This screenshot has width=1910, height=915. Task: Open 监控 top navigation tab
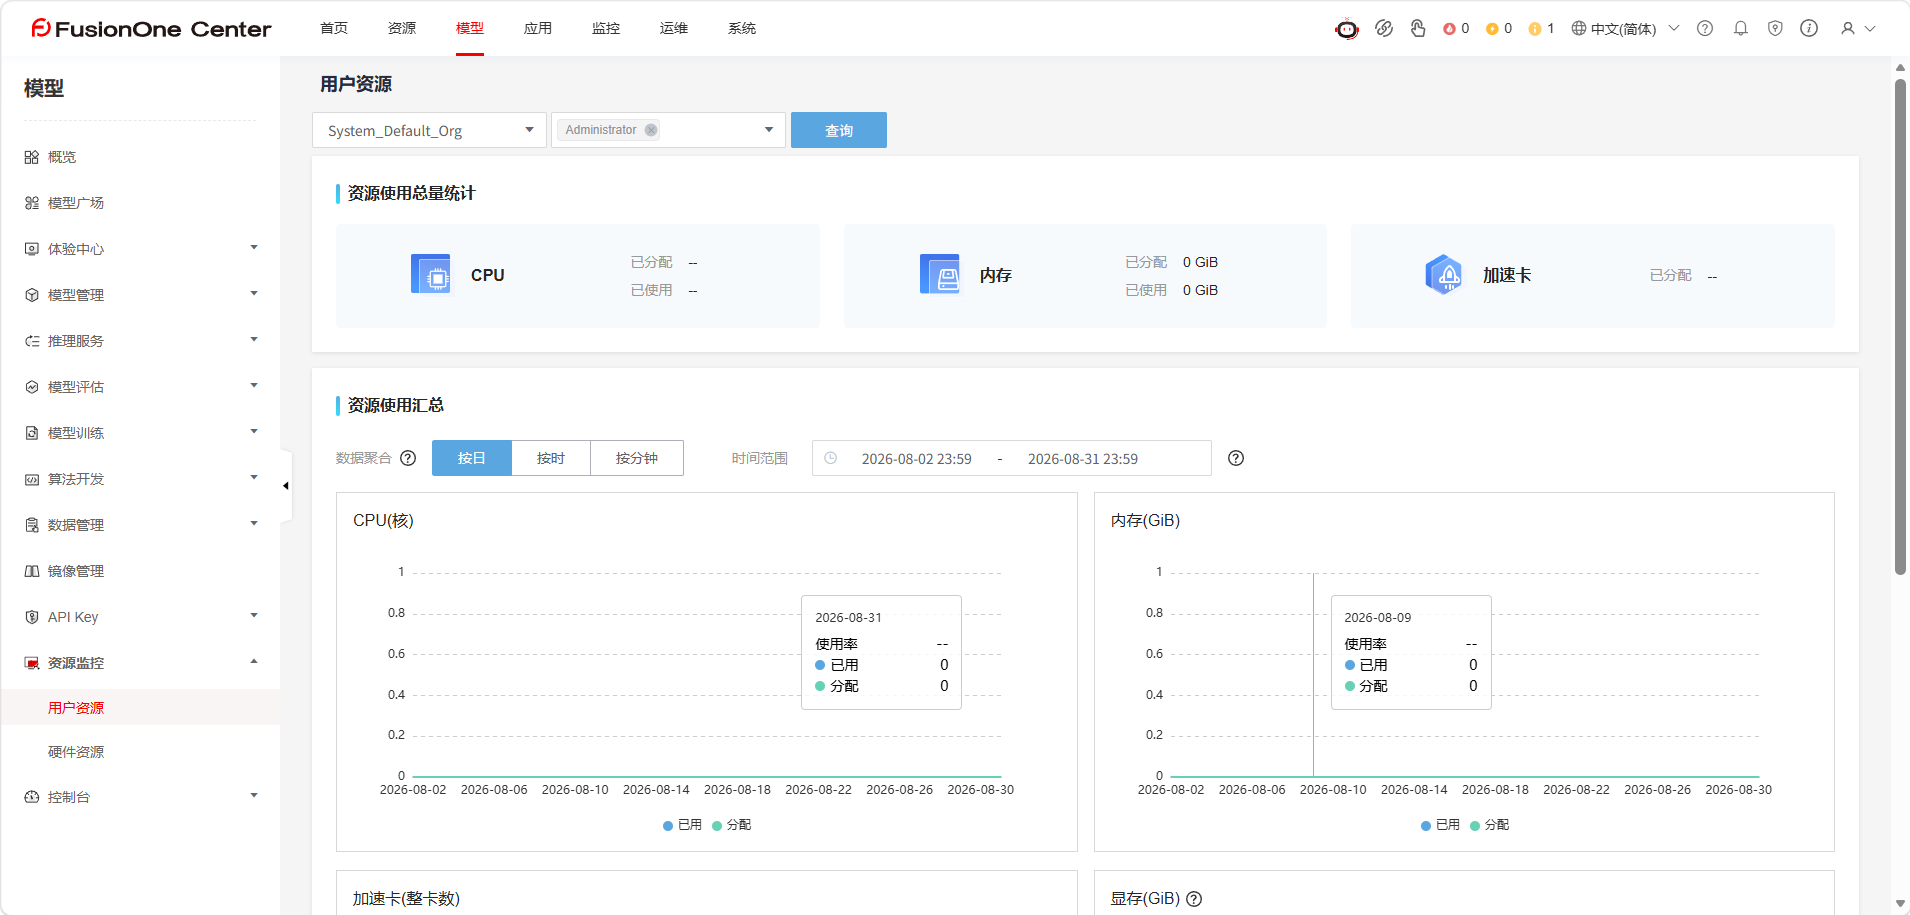click(606, 28)
